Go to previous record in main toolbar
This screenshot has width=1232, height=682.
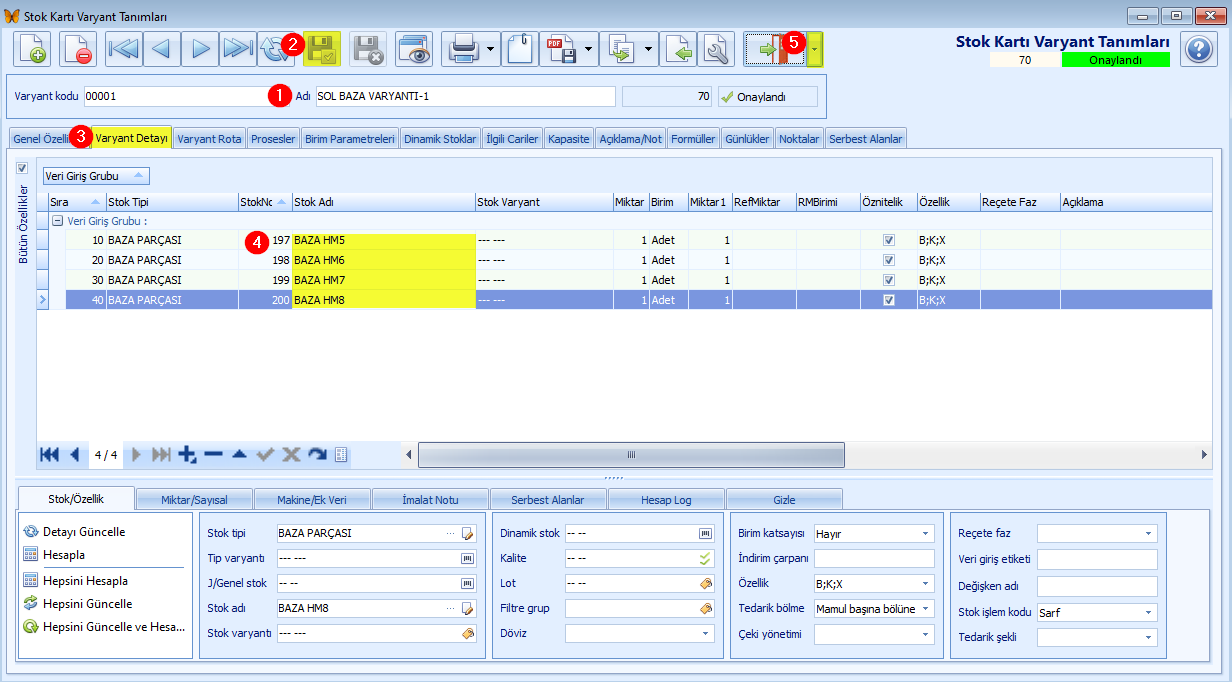pos(162,48)
